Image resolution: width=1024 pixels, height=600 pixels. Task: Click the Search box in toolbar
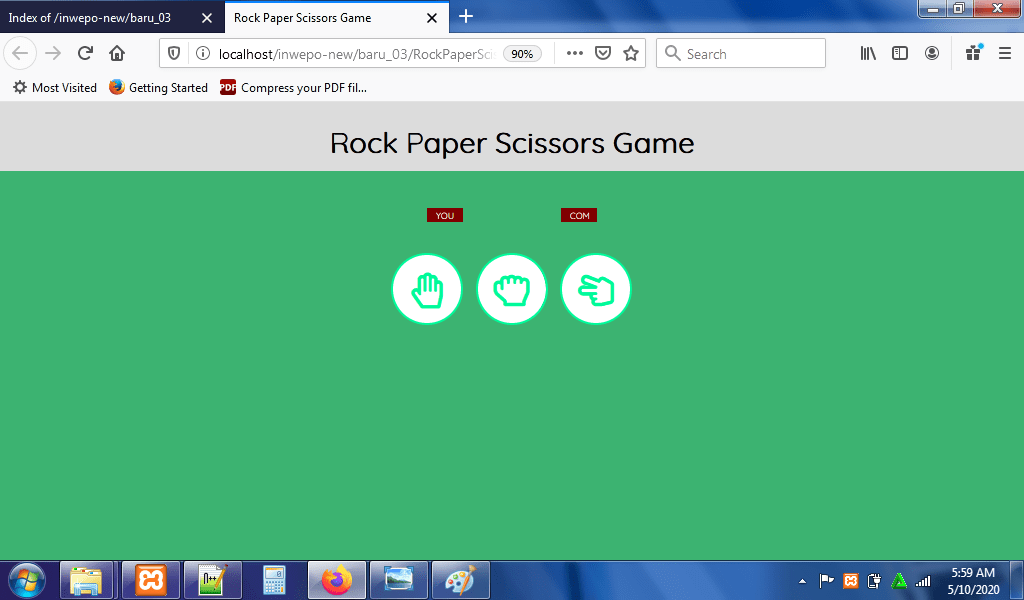(x=741, y=54)
